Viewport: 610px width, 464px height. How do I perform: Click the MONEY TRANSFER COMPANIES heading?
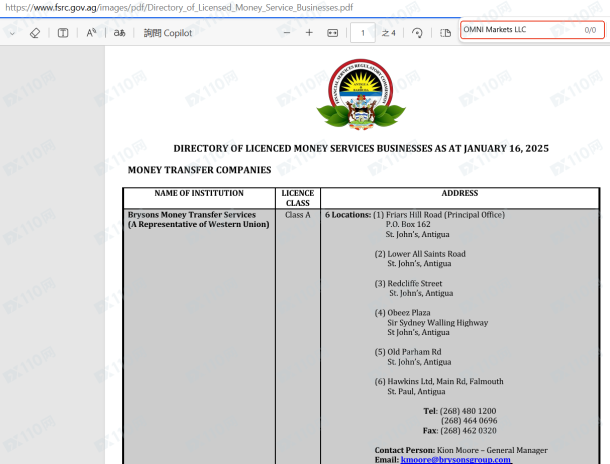click(200, 170)
